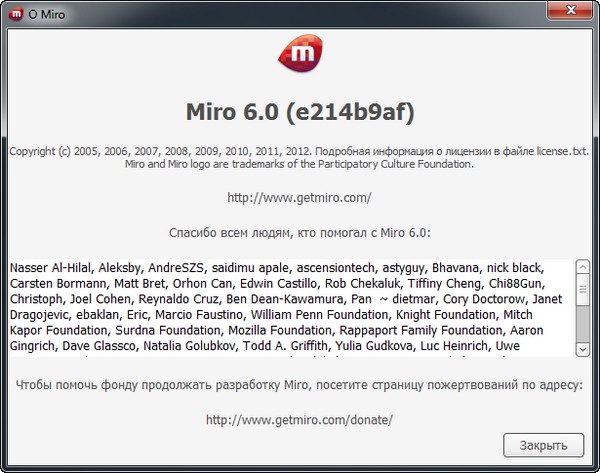Screen dimensions: 600x473
Task: Close the dialog with the red X button
Action: coord(570,11)
